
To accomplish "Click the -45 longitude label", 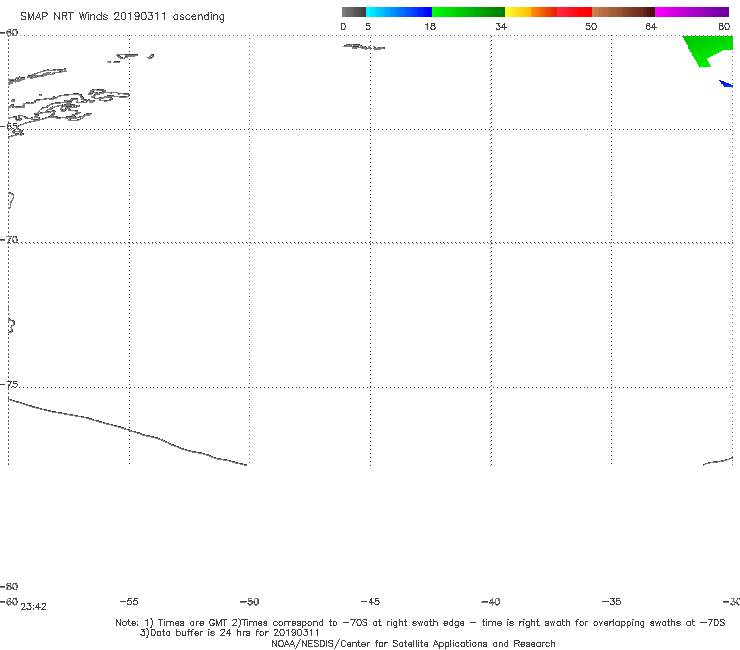I will pos(370,601).
